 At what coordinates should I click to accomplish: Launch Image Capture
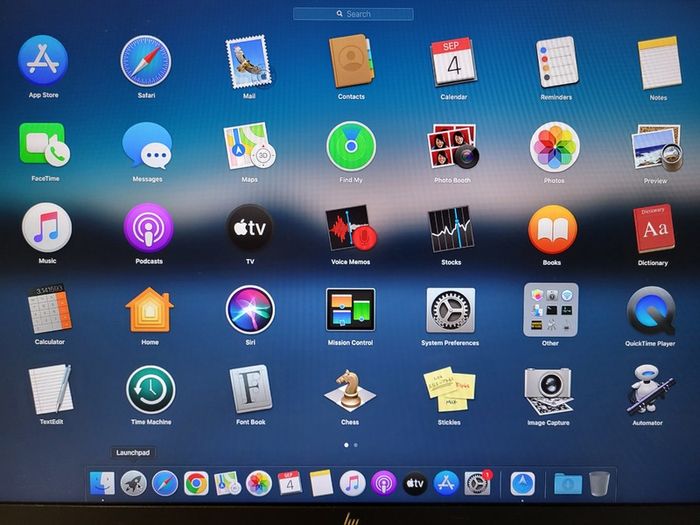[x=549, y=392]
